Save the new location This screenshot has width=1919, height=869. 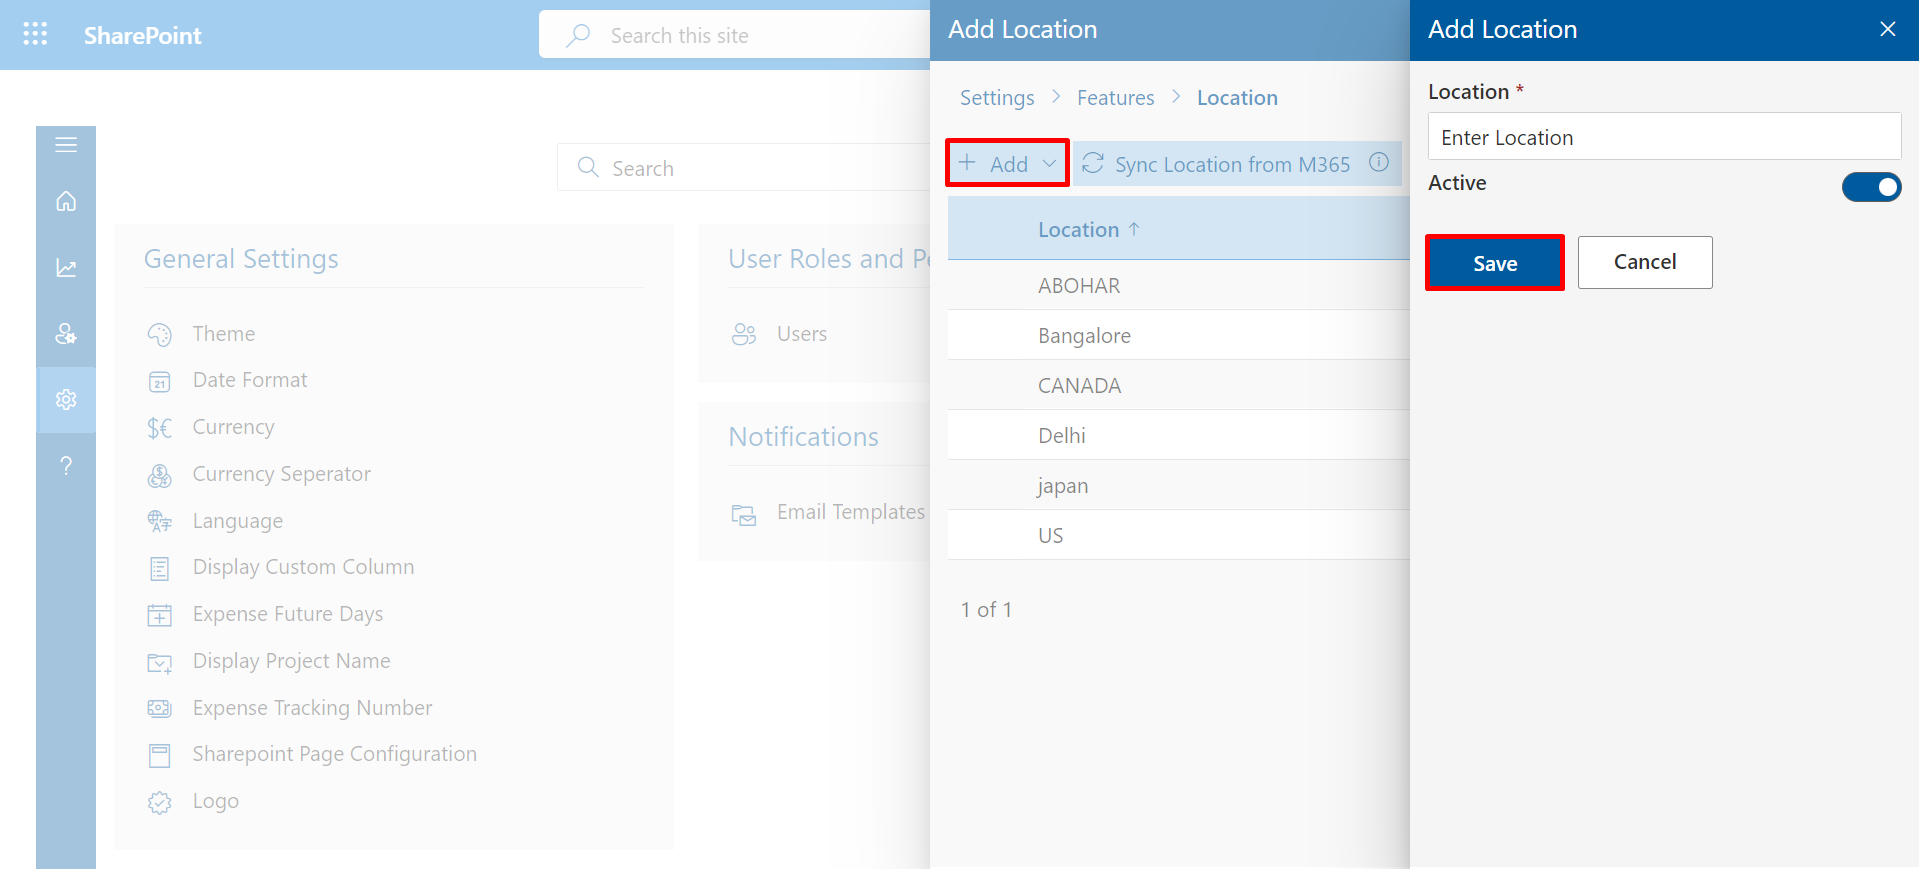click(x=1495, y=263)
